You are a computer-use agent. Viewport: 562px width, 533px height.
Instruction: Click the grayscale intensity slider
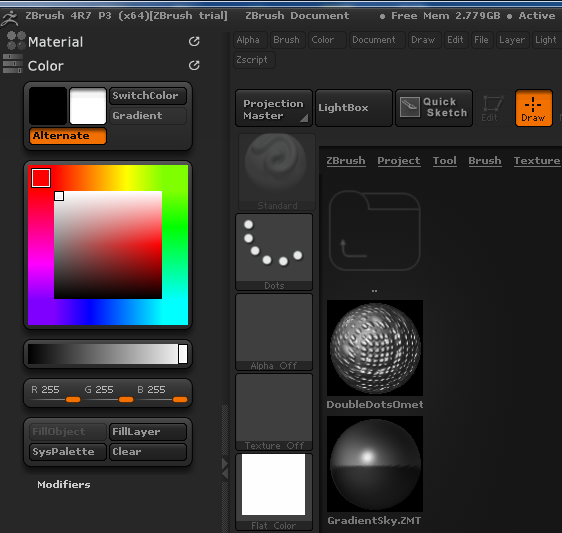click(x=108, y=354)
